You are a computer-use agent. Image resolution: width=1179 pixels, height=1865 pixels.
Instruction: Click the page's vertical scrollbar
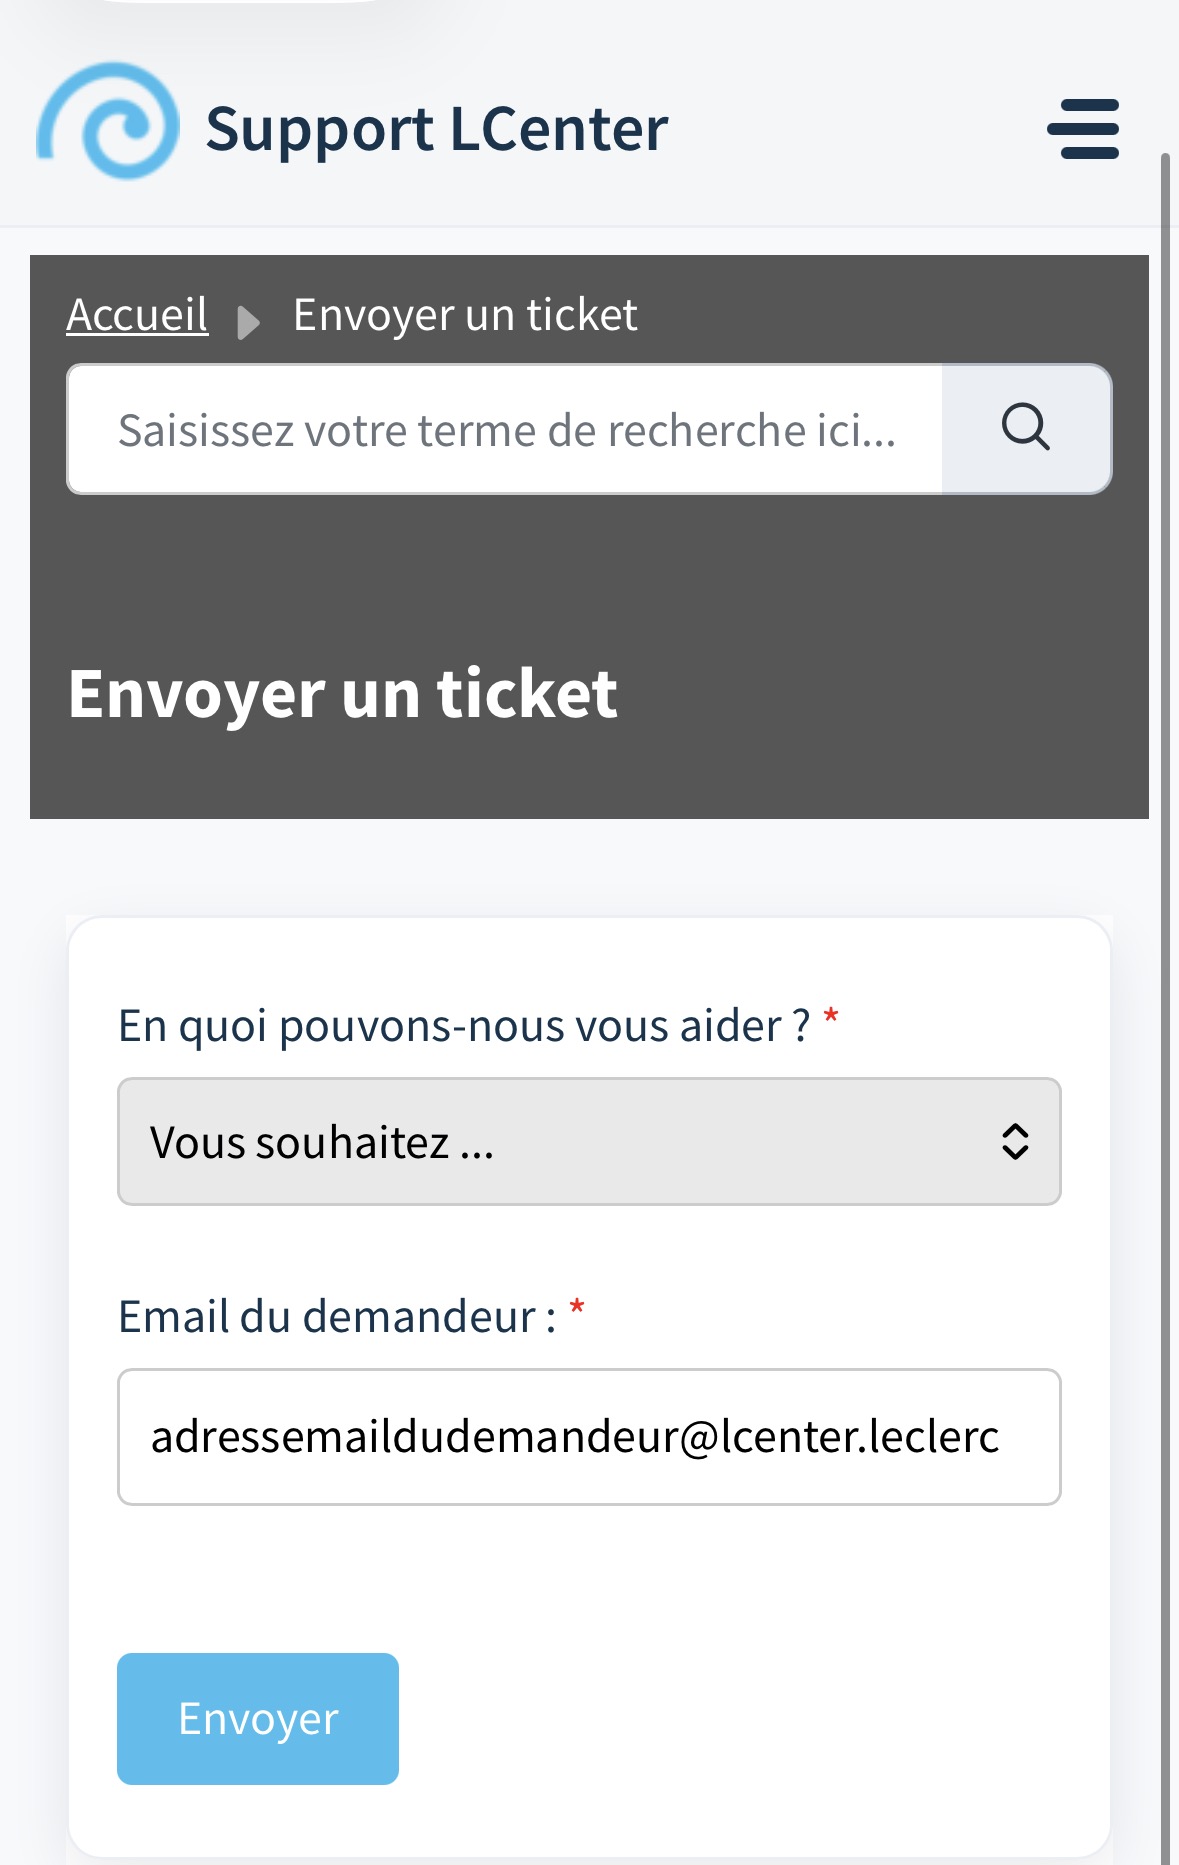point(1165,1008)
